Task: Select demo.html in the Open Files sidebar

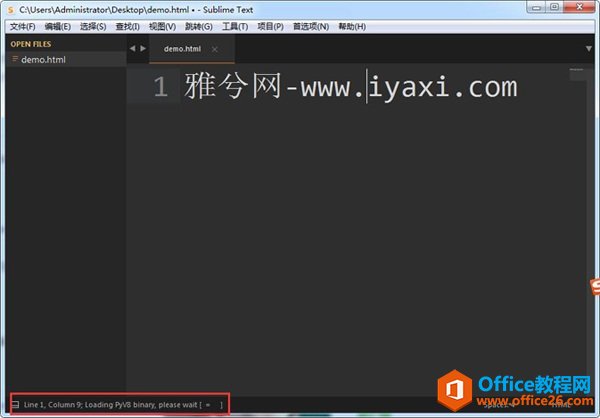Action: (x=42, y=60)
